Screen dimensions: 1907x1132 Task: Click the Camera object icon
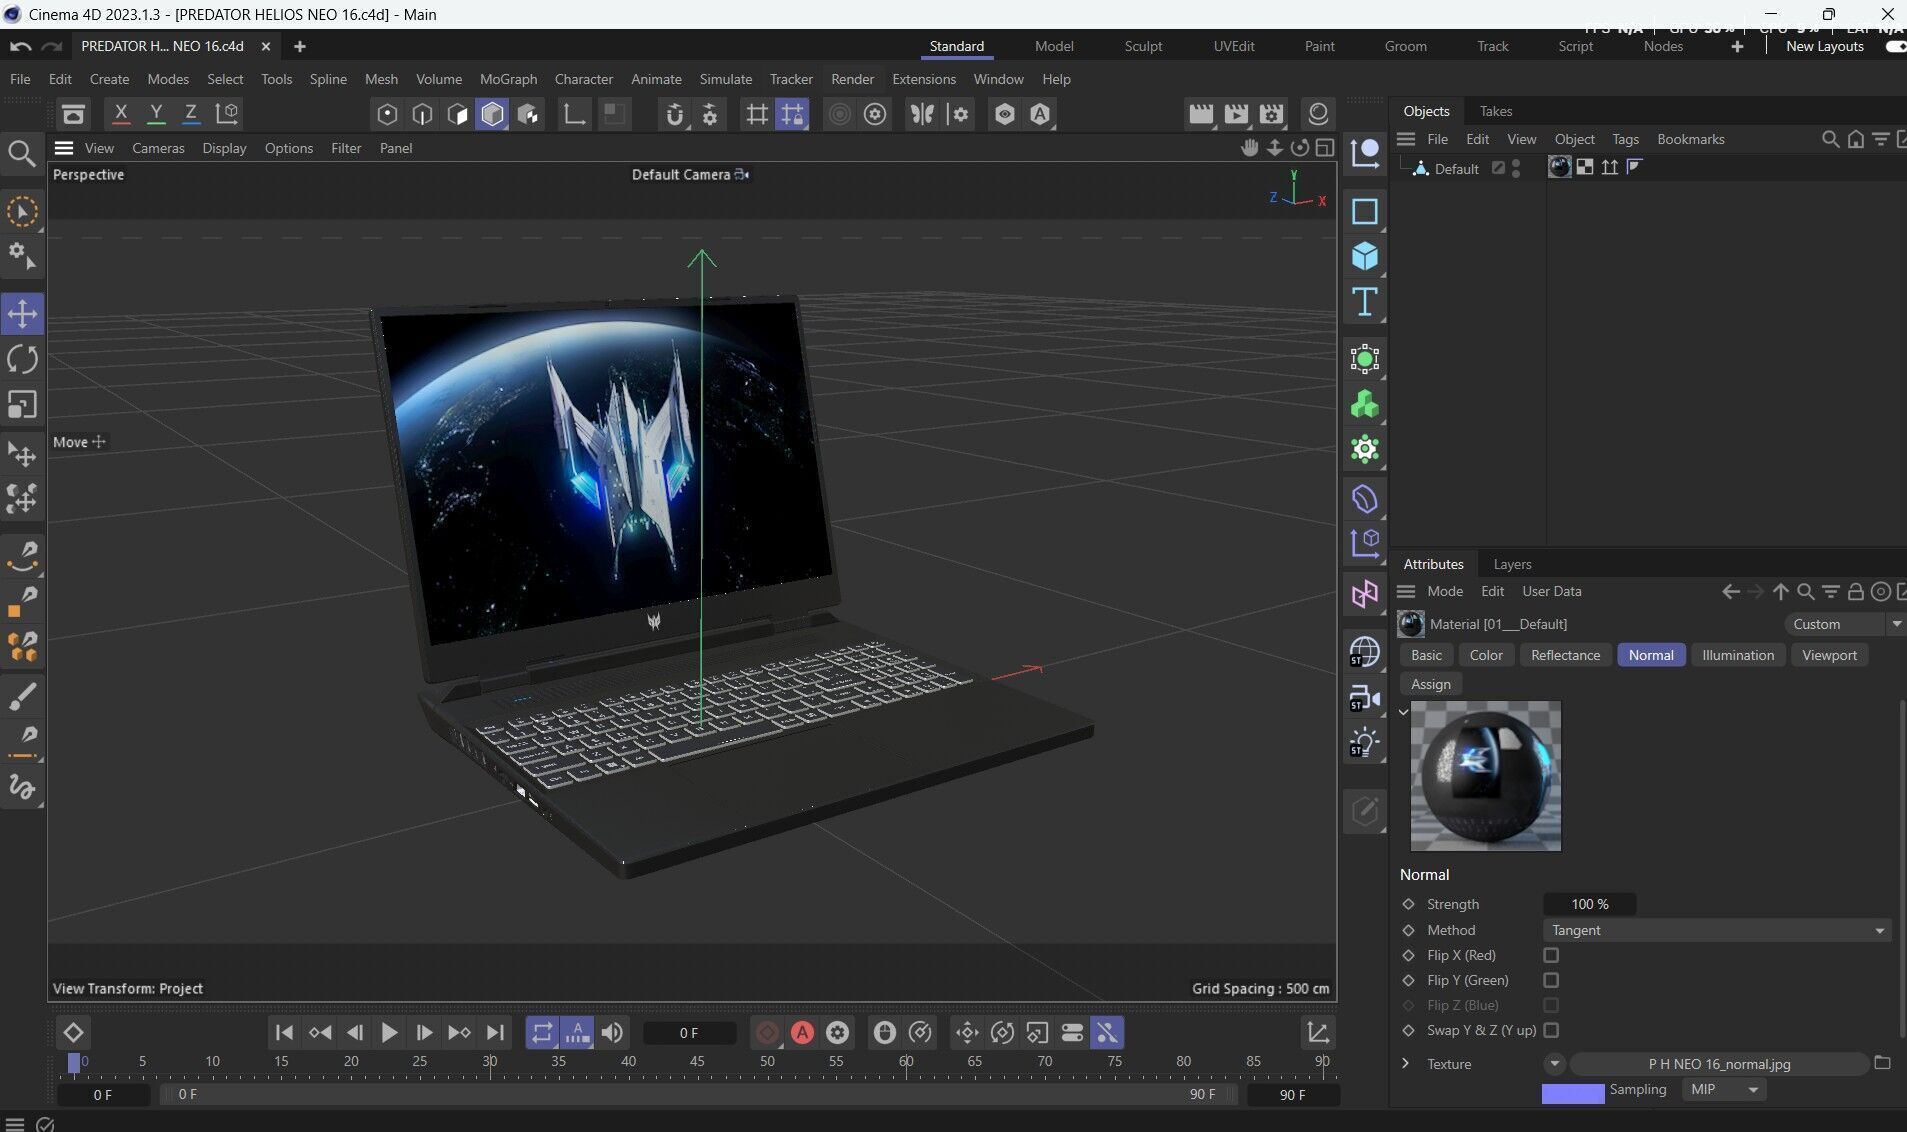[x=1365, y=698]
